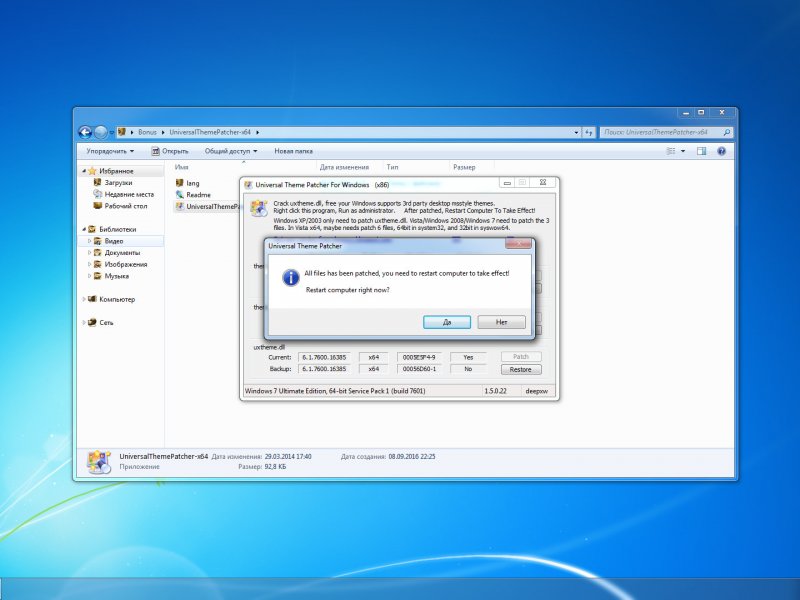
Task: Click Открыть in the Explorer toolbar
Action: tap(170, 151)
